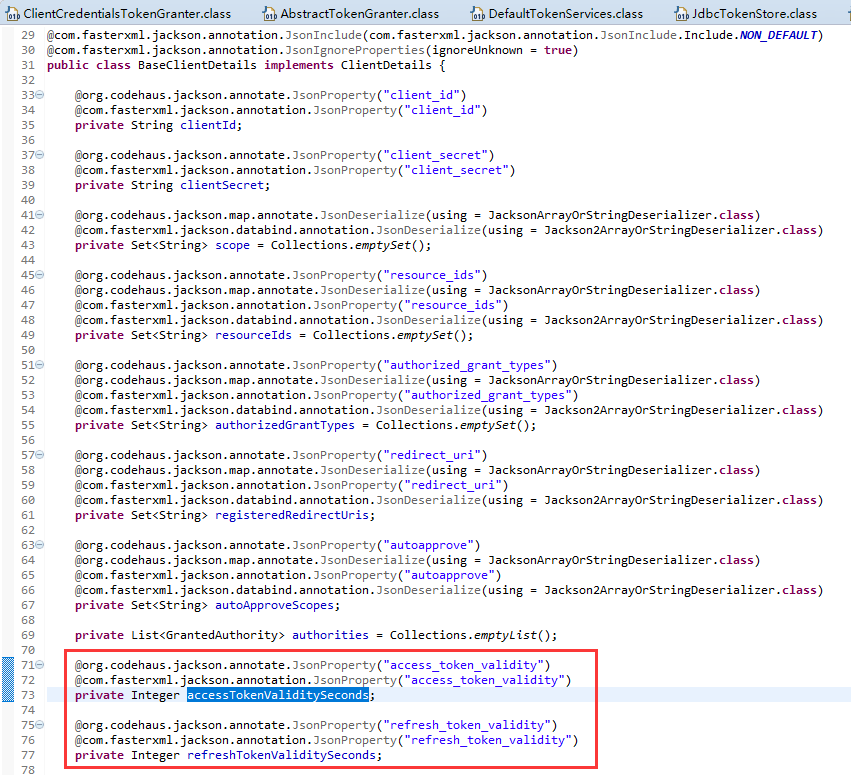This screenshot has height=775, width=851.
Task: Click the true keyword on line 30
Action: [558, 50]
